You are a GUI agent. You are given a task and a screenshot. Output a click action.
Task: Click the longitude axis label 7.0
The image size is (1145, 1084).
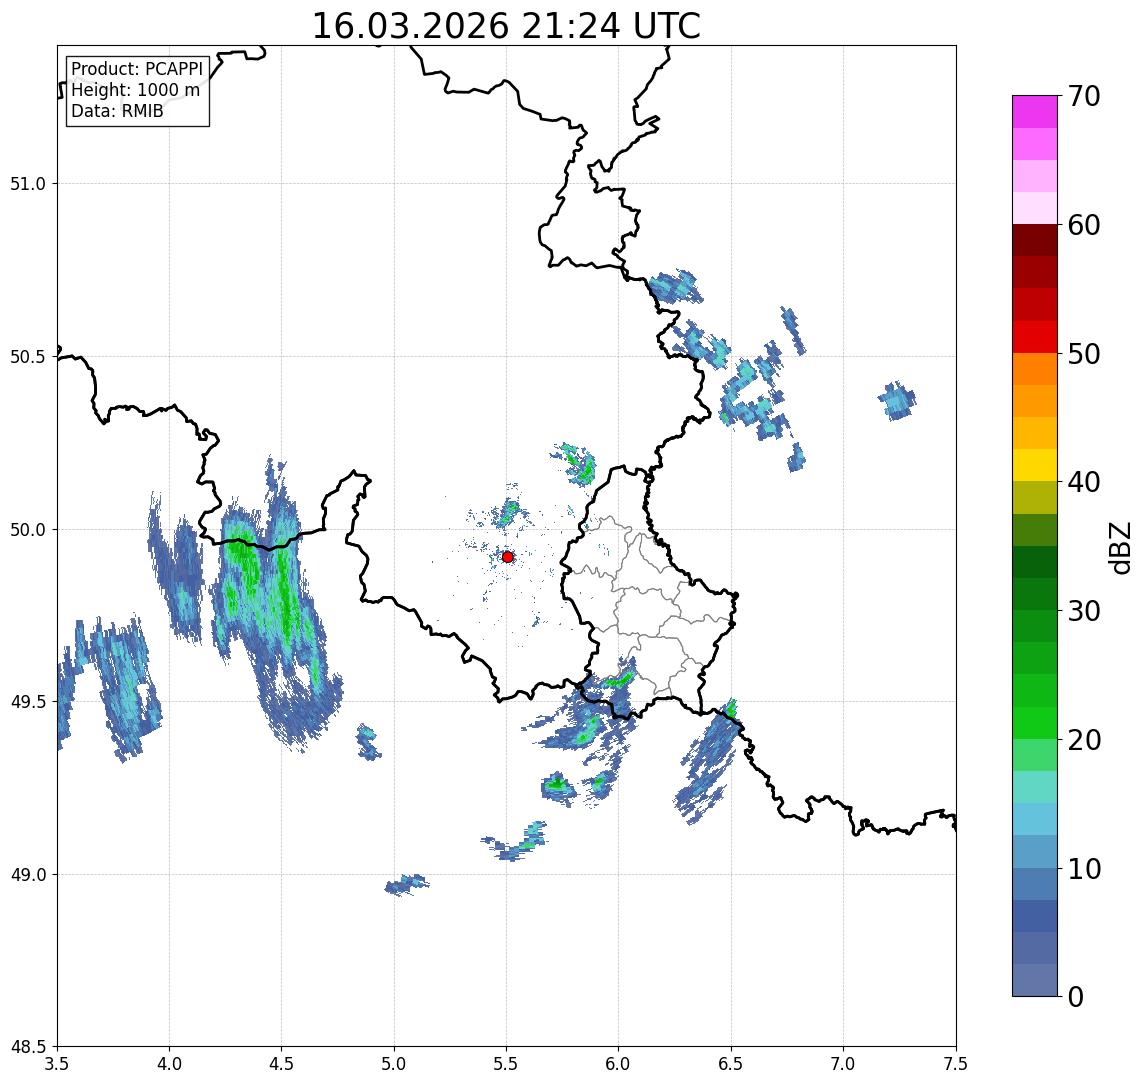click(x=843, y=1064)
